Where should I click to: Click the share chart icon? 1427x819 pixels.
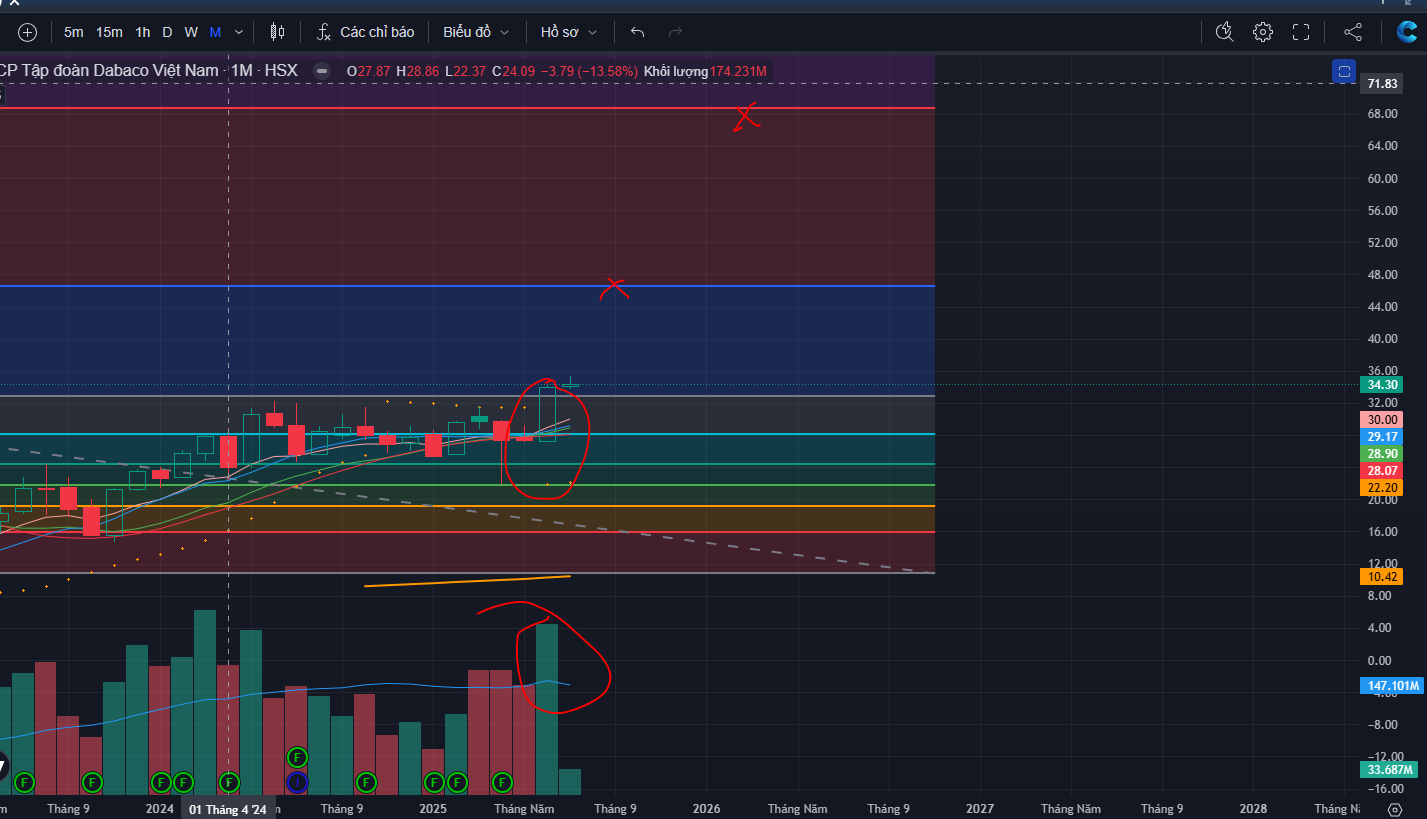[1353, 32]
